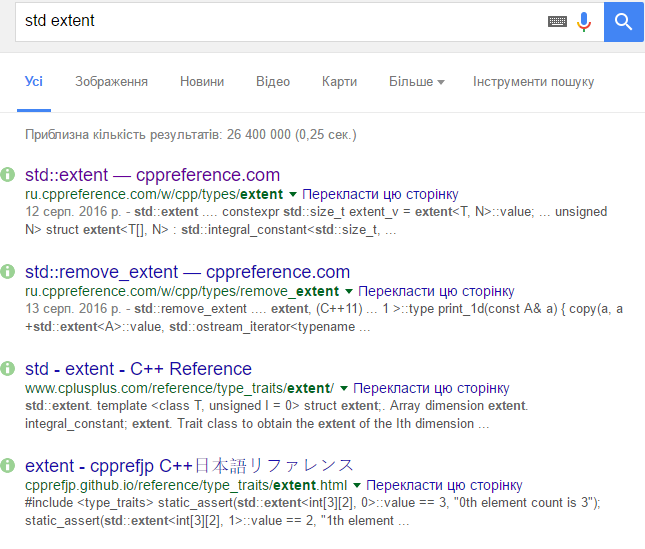Open Інструменти пошуку search tools
Viewport: 645px width, 549px height.
[533, 82]
